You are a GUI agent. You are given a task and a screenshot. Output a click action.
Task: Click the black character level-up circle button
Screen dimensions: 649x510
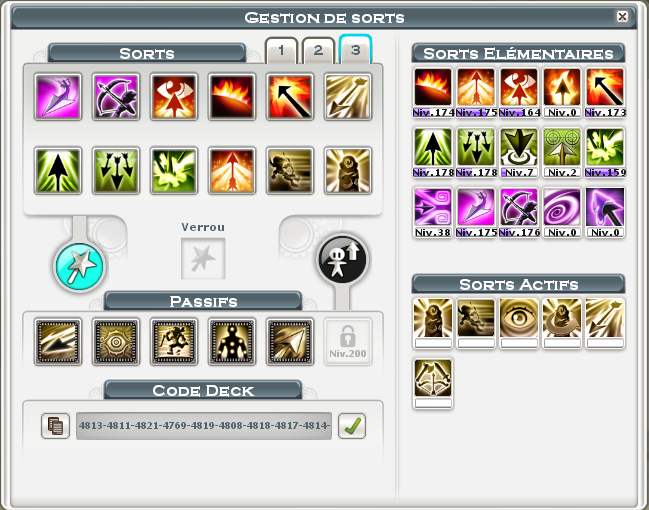coord(343,259)
